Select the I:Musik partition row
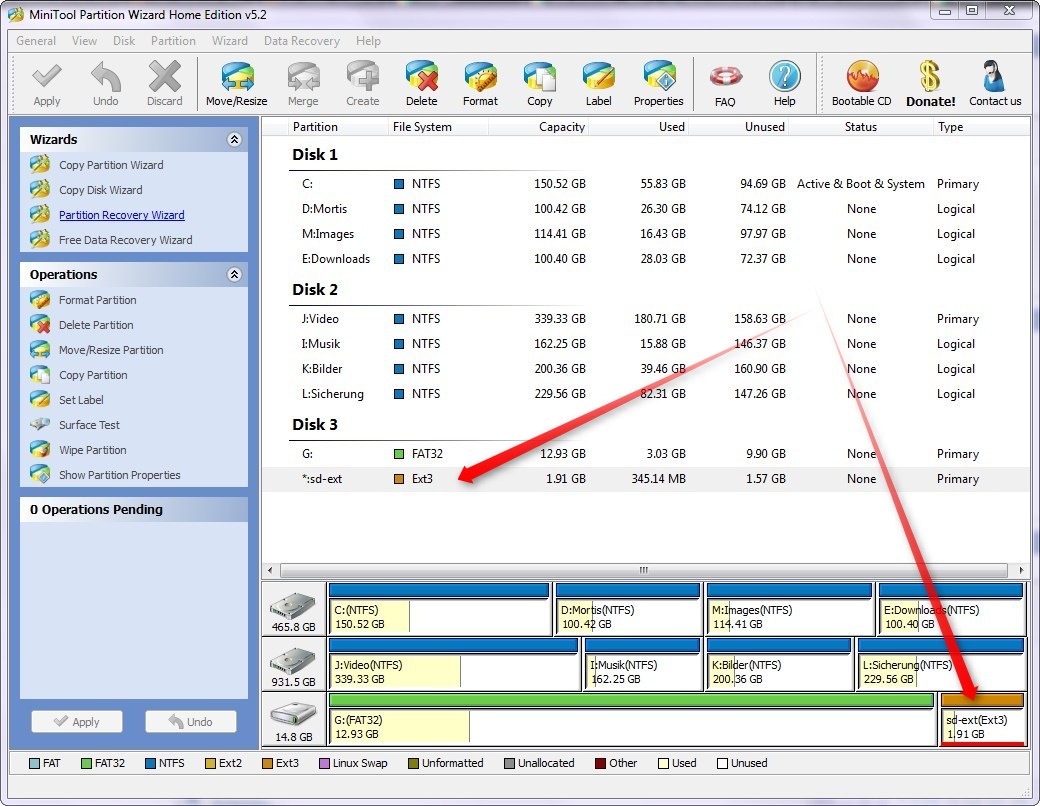The image size is (1040, 806). tap(647, 344)
